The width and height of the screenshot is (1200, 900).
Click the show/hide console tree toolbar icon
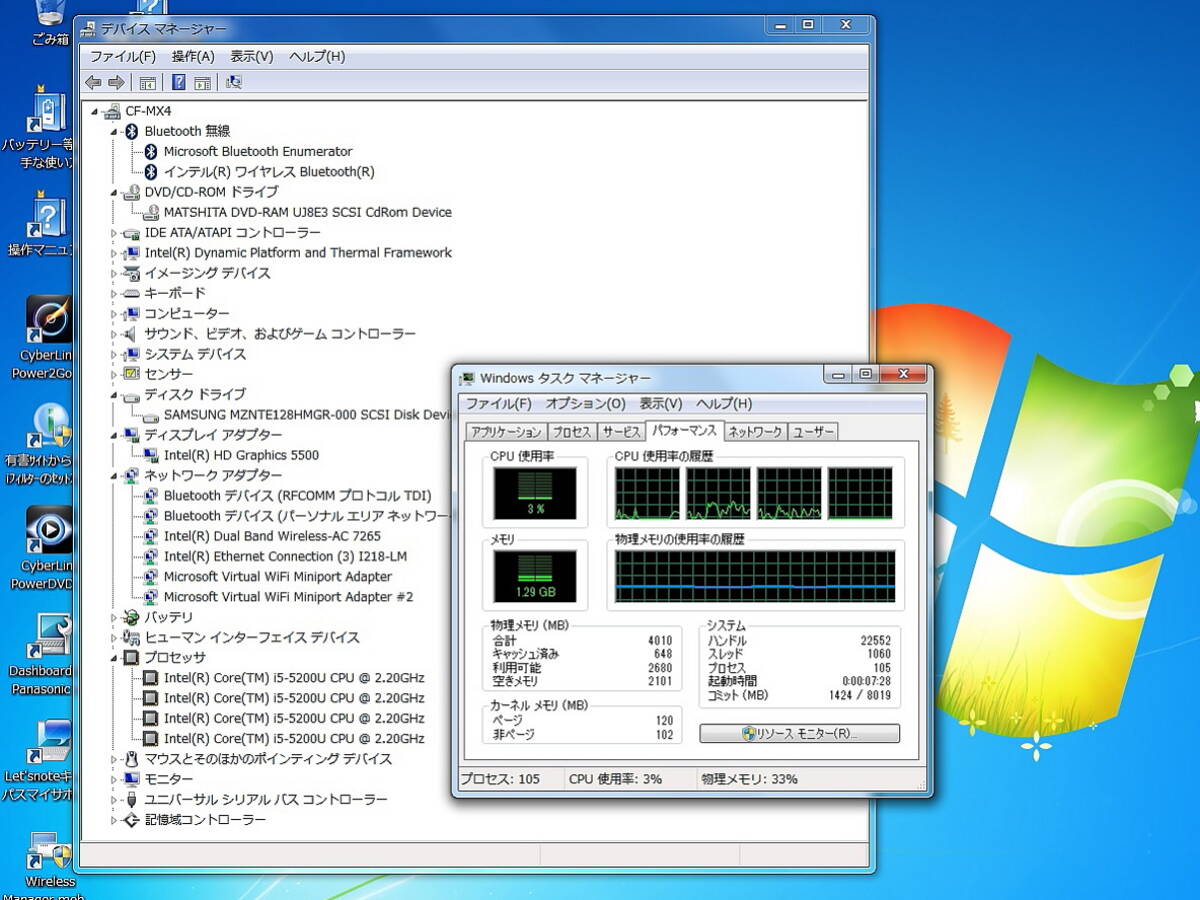point(148,83)
